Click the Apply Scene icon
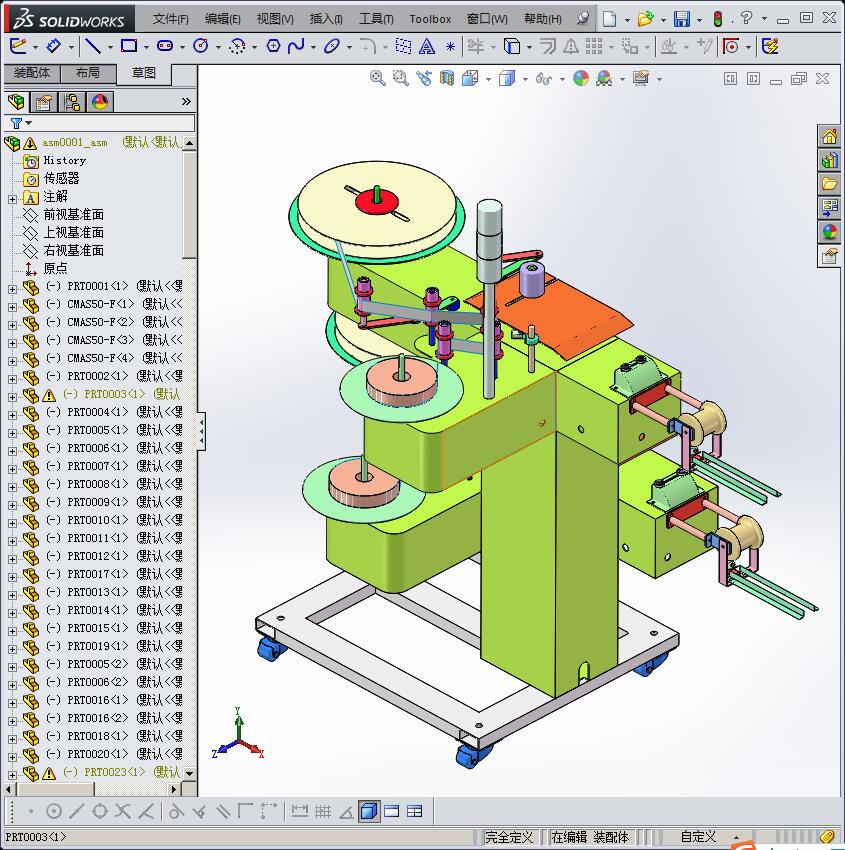Screen dimensions: 845x850 (x=604, y=79)
